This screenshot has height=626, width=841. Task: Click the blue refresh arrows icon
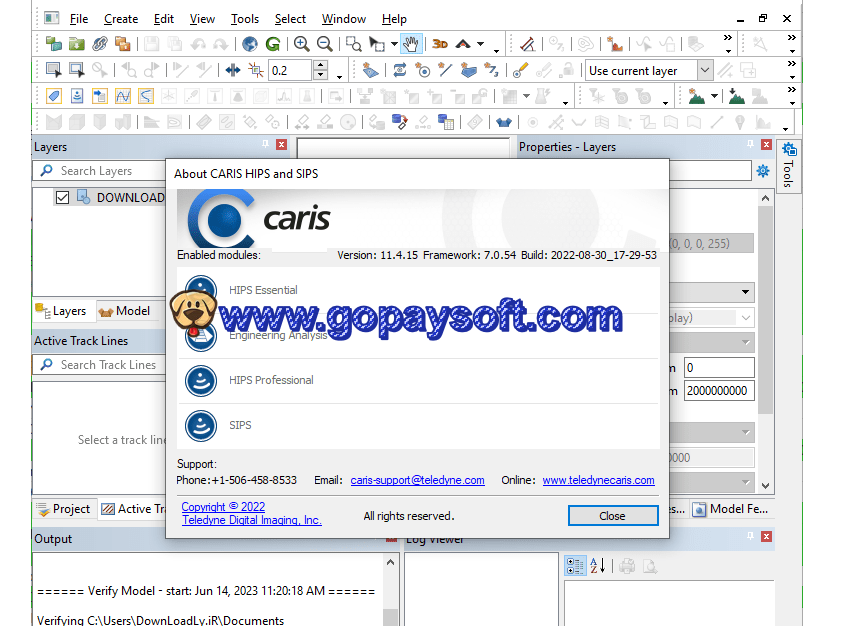400,70
